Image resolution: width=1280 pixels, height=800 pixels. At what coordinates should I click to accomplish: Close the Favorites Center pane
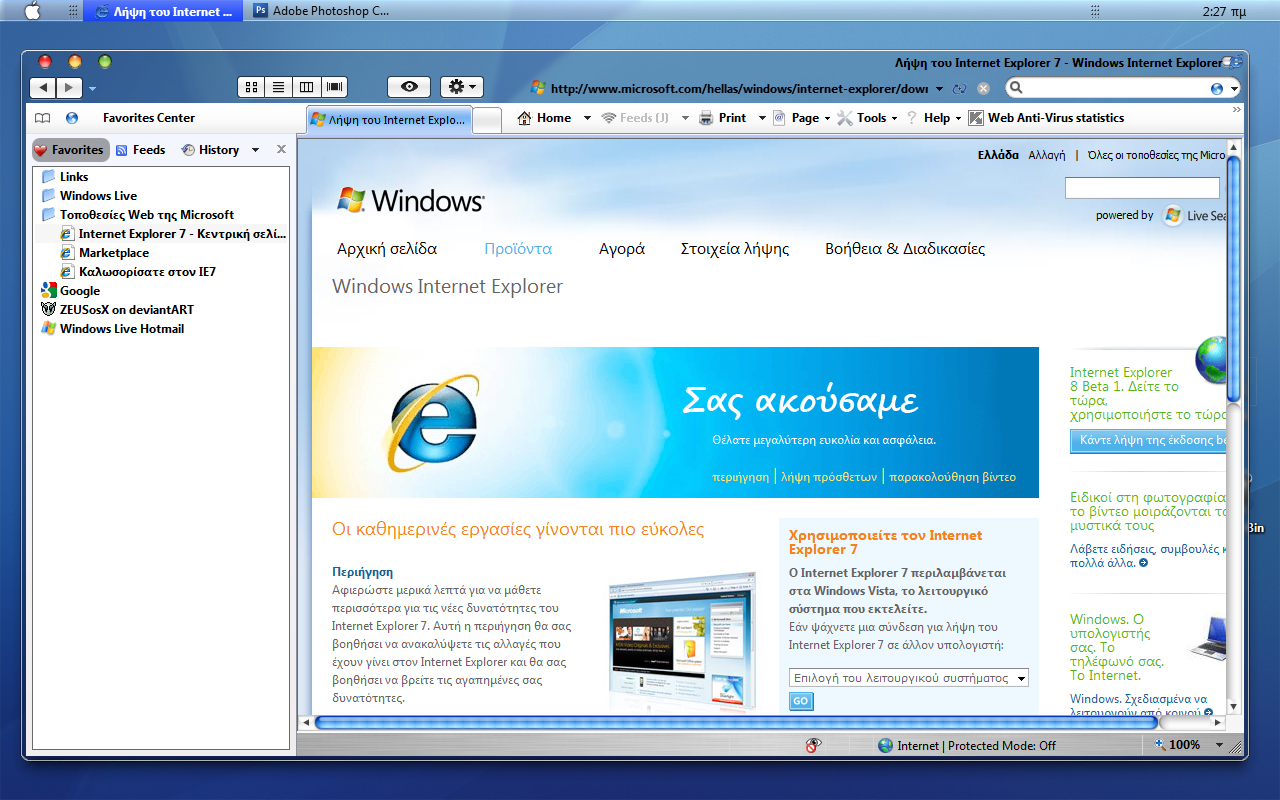[281, 149]
